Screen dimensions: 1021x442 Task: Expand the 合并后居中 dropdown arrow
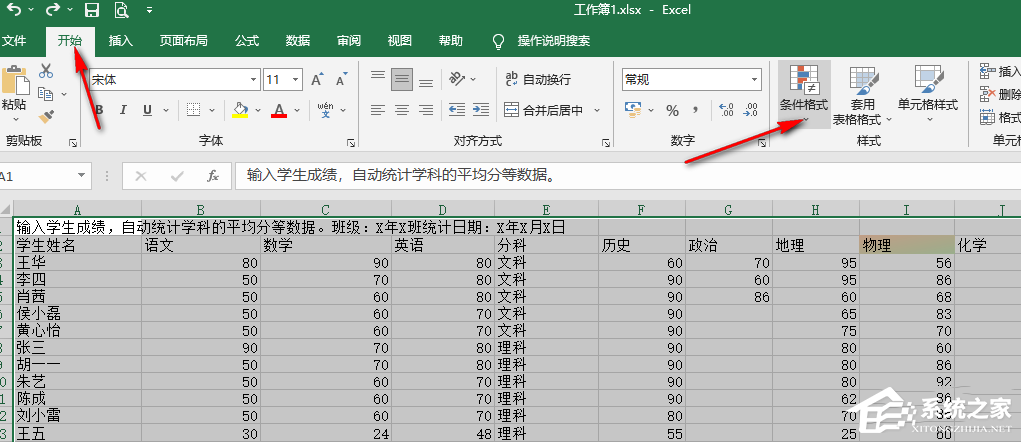tap(596, 110)
